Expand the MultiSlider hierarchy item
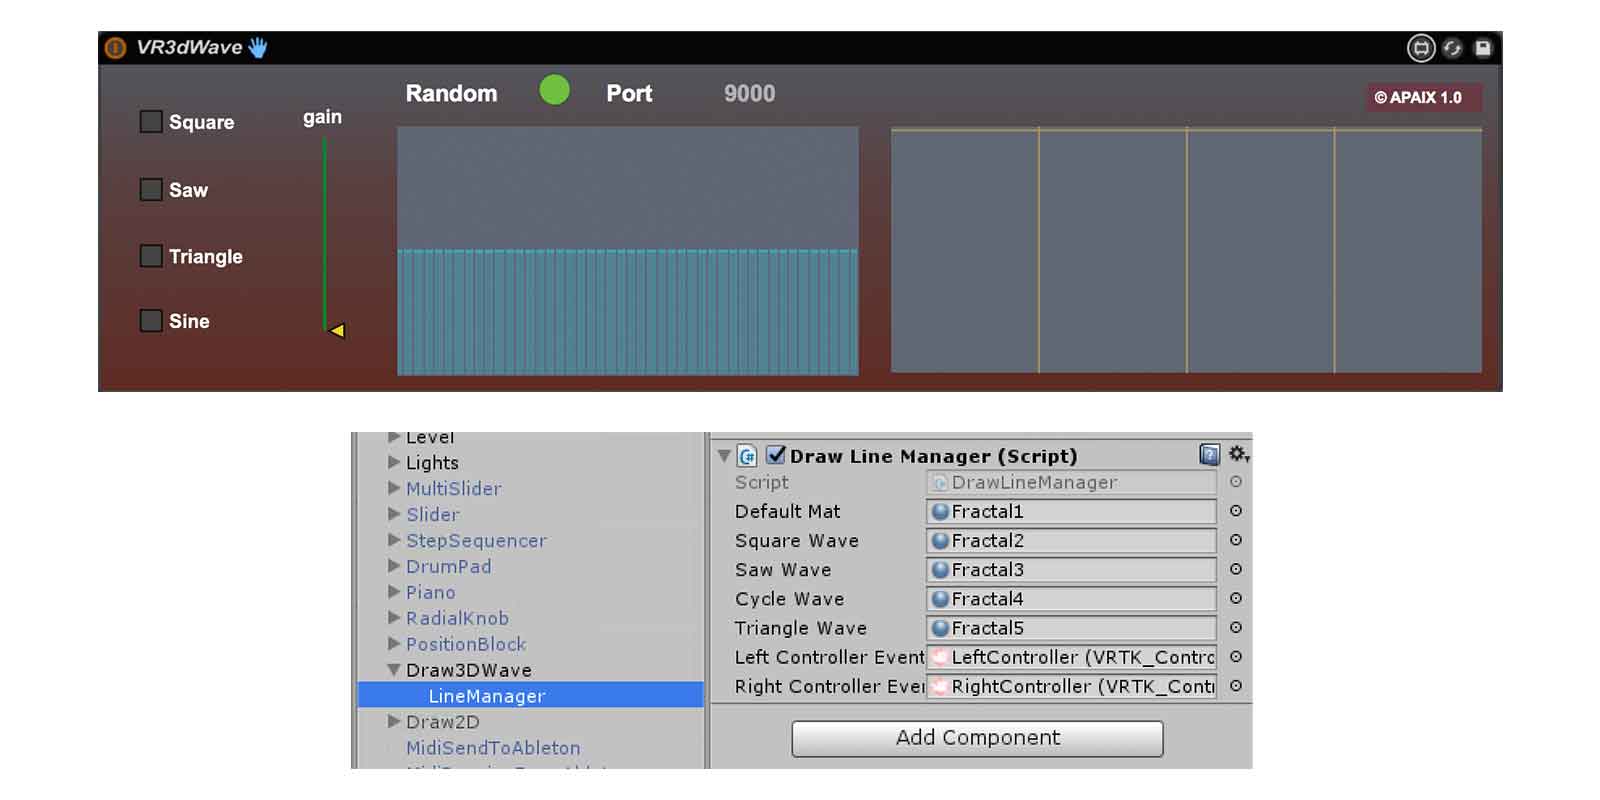Viewport: 1600px width, 800px height. (394, 488)
